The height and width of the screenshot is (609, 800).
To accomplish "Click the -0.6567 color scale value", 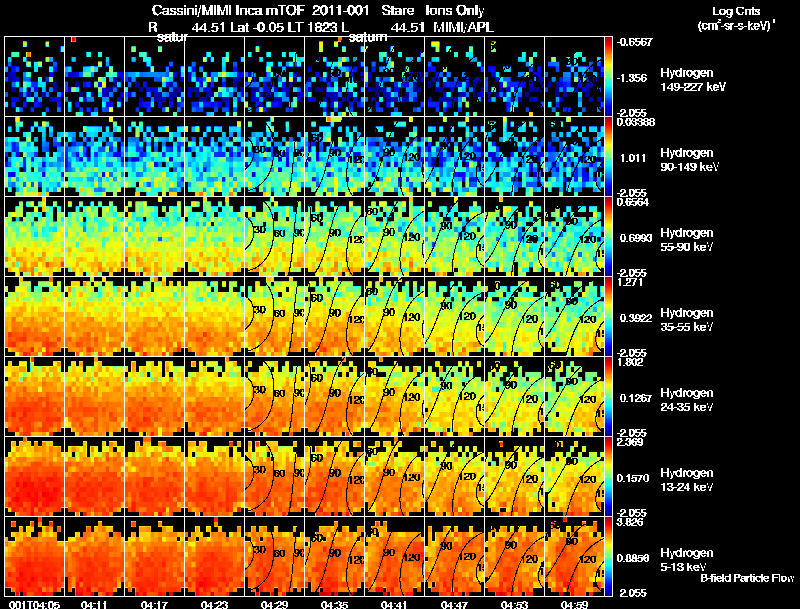I will click(x=634, y=42).
